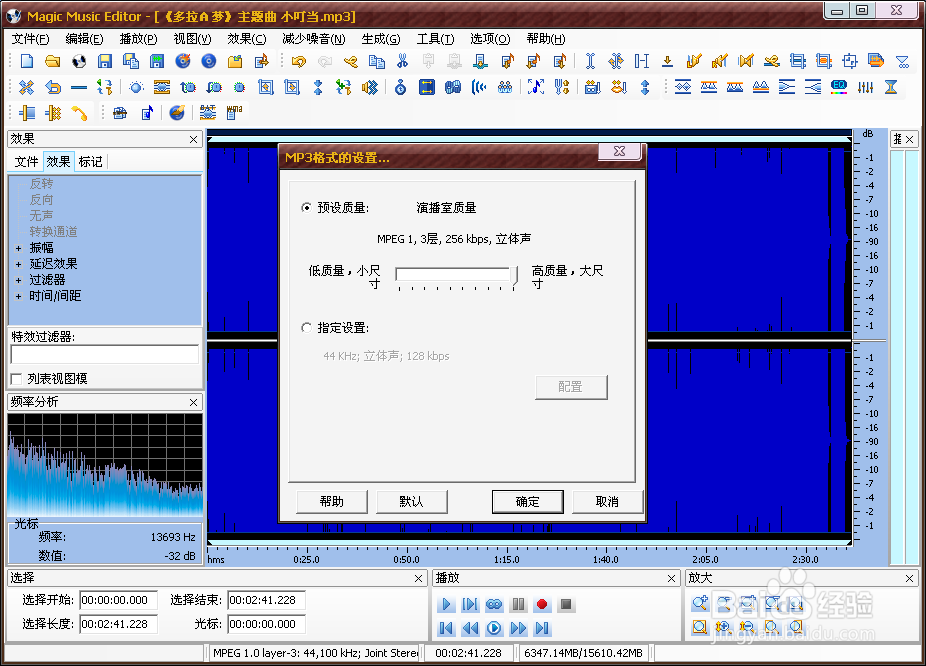Viewport: 926px width, 666px height.
Task: Toggle the 列表视图模 checkbox
Action: point(17,379)
